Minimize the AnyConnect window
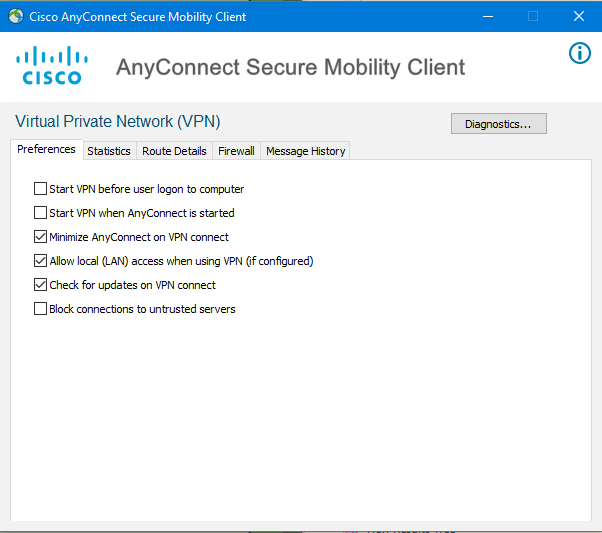602x533 pixels. coord(488,16)
